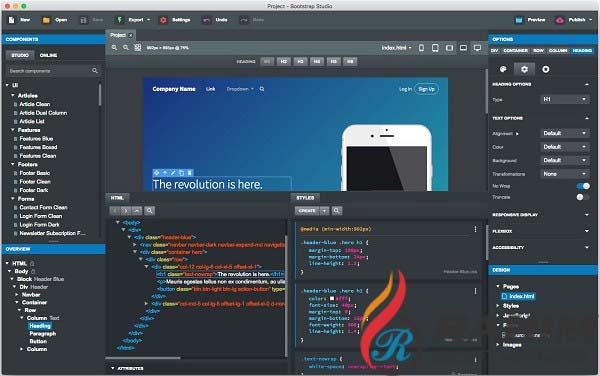Click the Sign Up button on page
Image resolution: width=600 pixels, height=376 pixels.
coord(426,89)
